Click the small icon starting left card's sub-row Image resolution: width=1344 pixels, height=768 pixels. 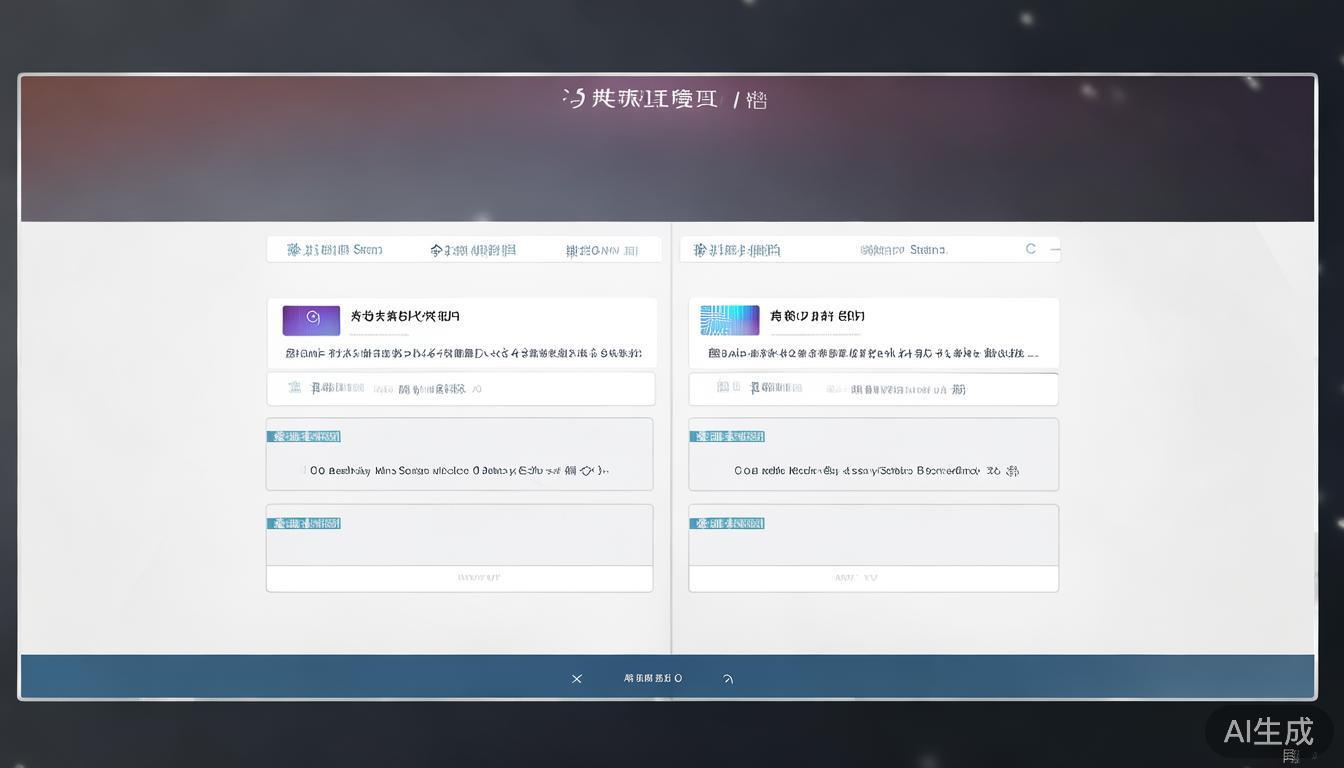[x=295, y=388]
